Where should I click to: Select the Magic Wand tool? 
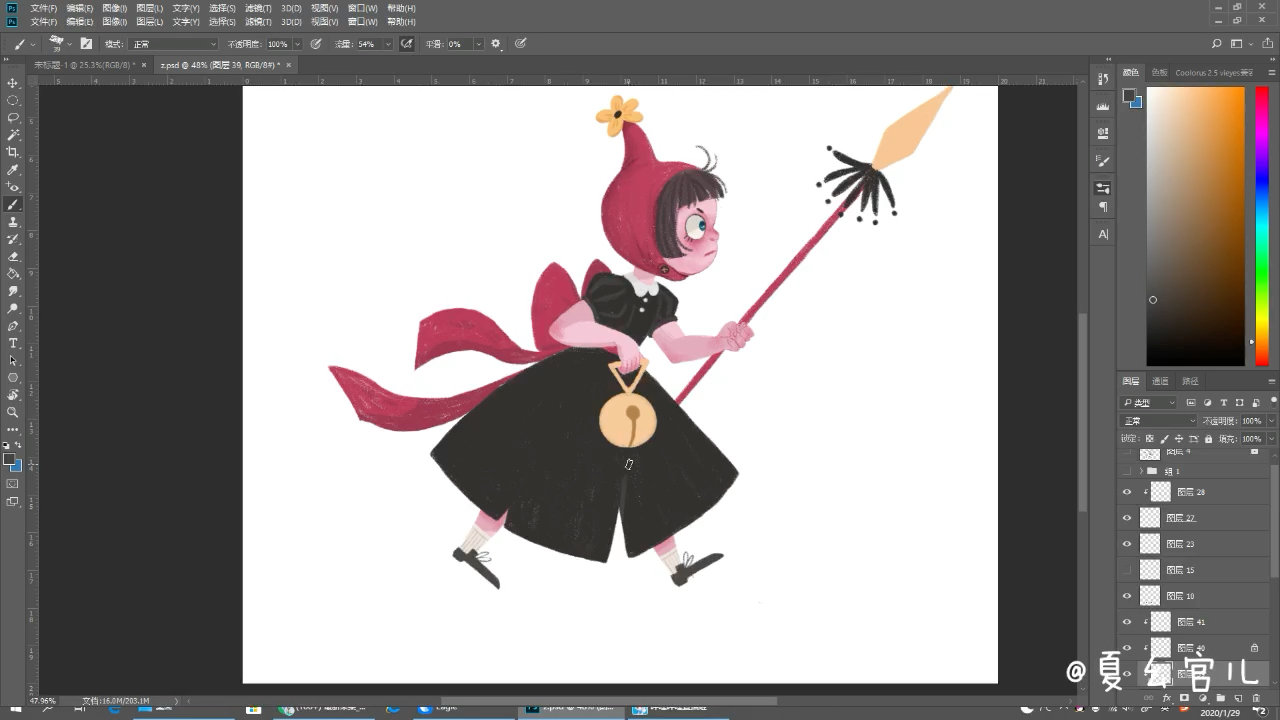tap(13, 134)
